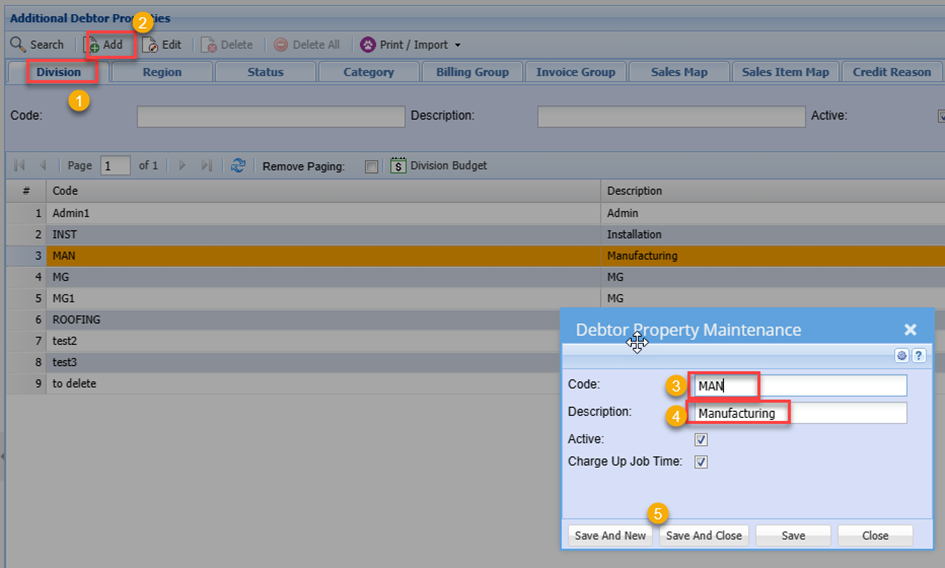Click Save And Close button
The image size is (945, 568).
point(704,535)
